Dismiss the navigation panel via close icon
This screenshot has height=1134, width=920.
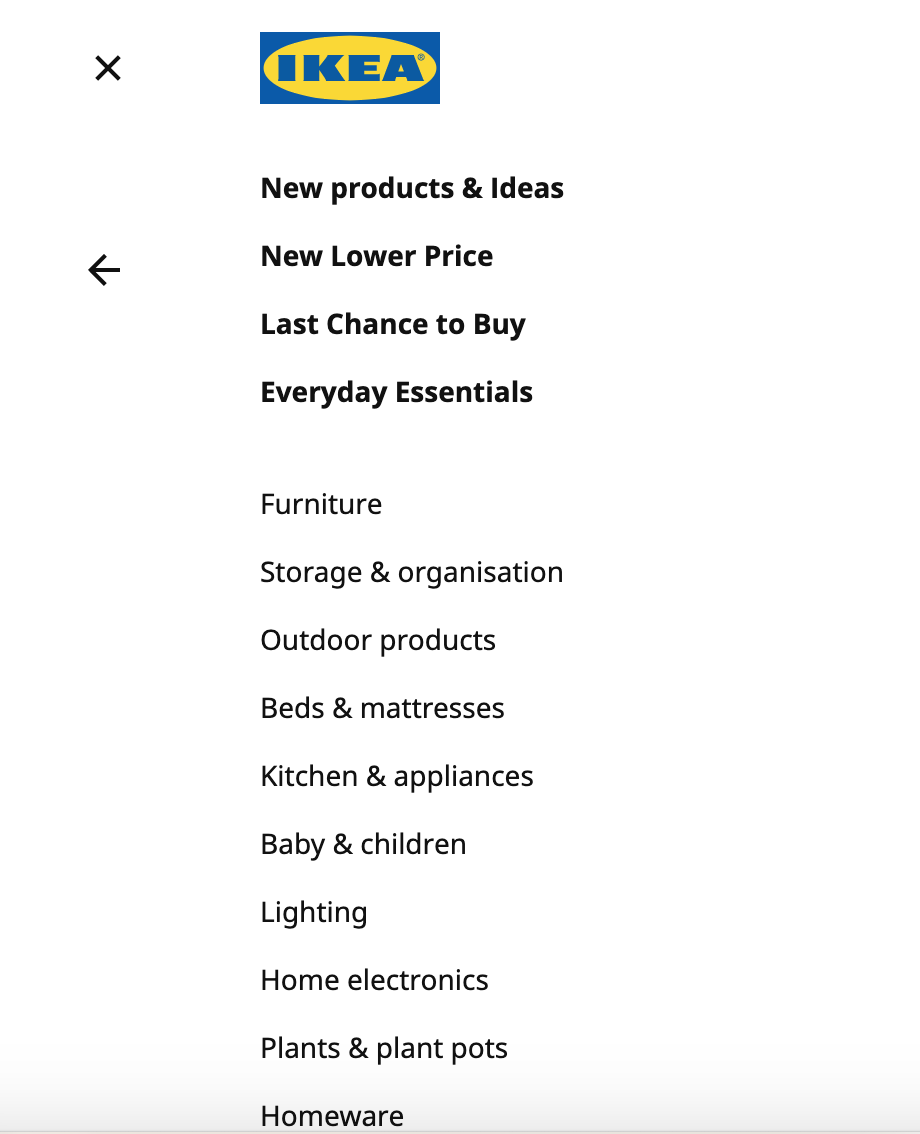(x=107, y=68)
